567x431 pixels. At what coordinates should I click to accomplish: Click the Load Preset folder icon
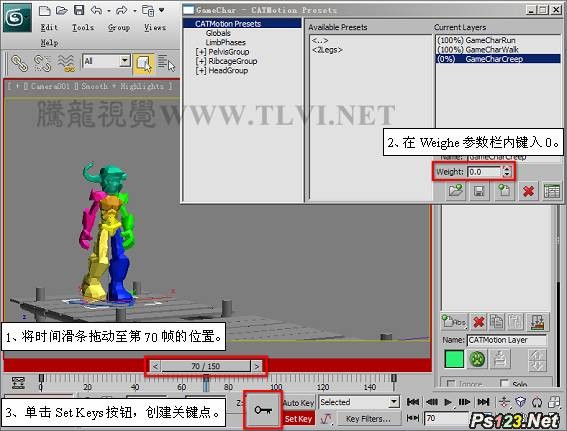(455, 191)
